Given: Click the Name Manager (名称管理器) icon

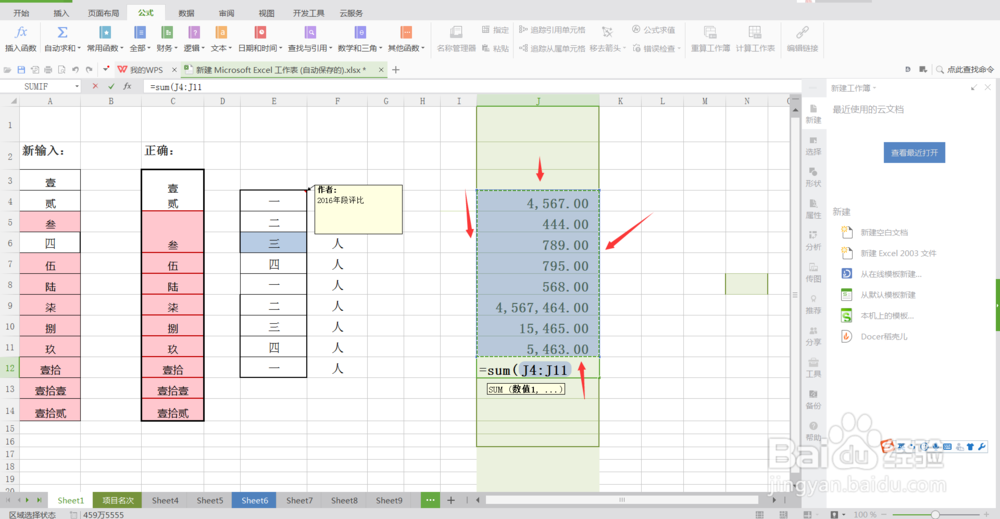Looking at the screenshot, I should click(456, 33).
